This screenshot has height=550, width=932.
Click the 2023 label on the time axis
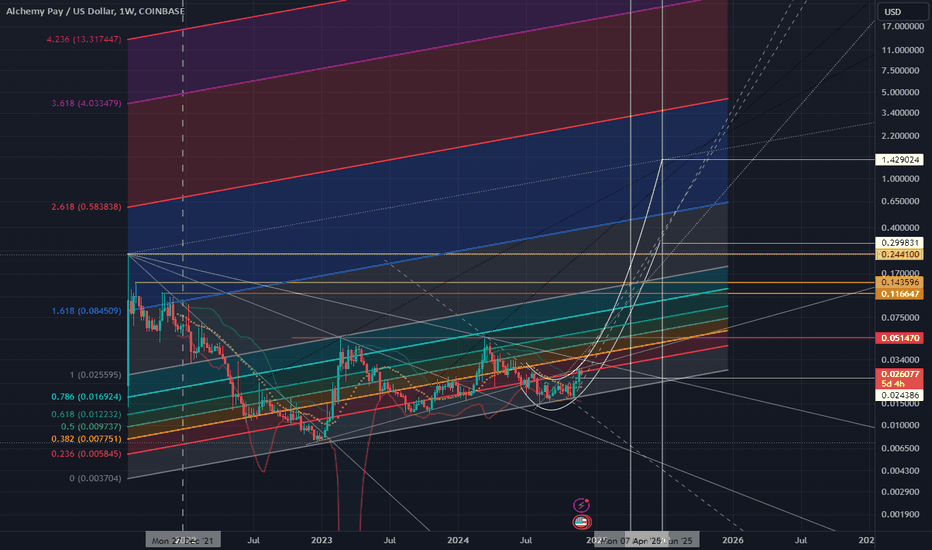[322, 540]
